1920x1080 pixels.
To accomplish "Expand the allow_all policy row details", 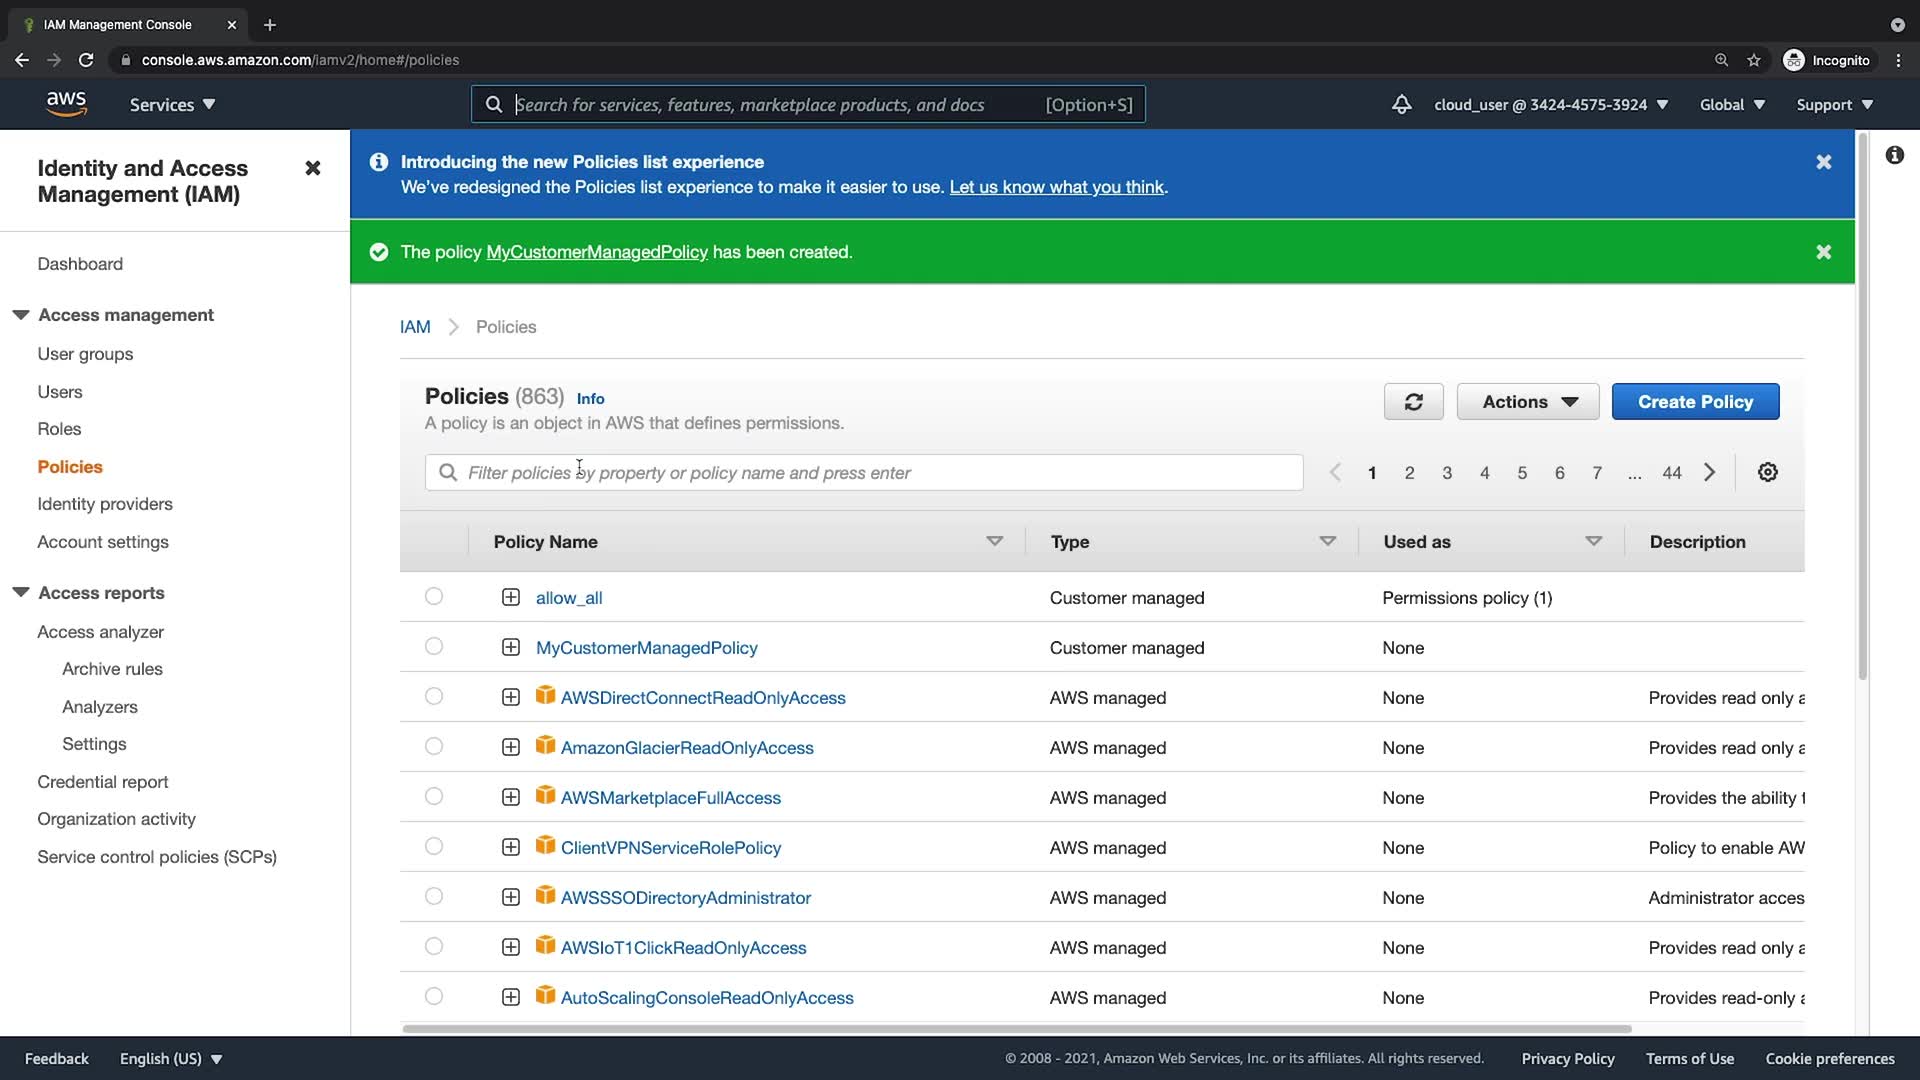I will coord(510,597).
